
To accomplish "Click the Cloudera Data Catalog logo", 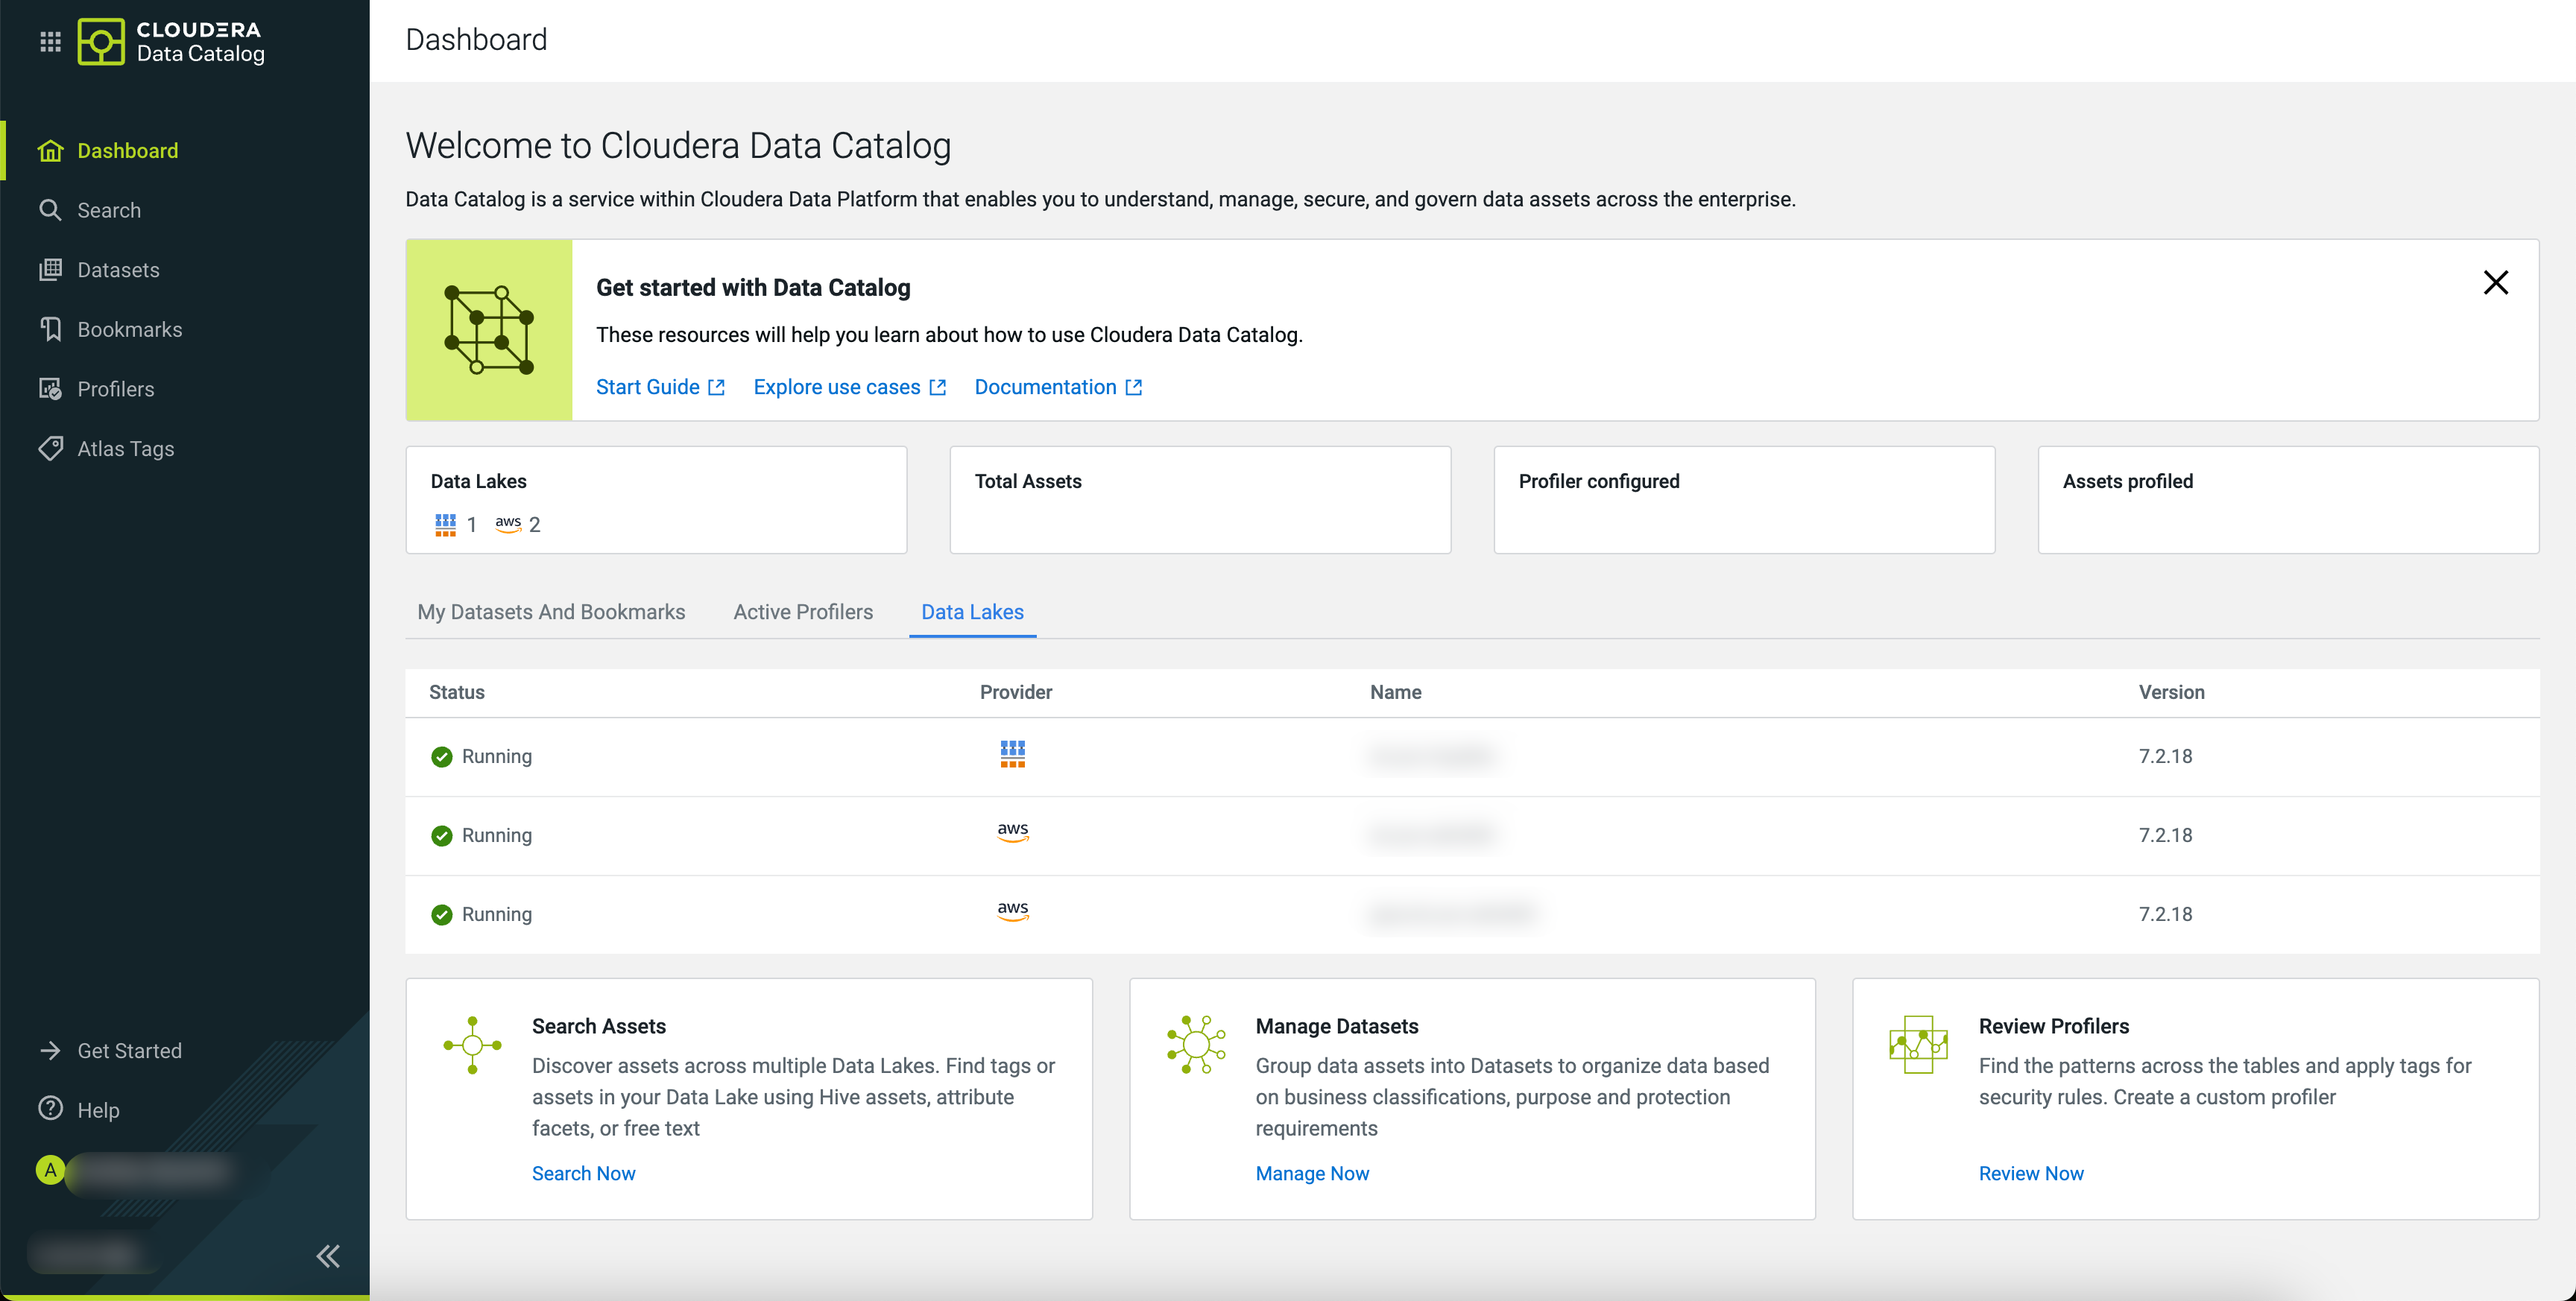I will pyautogui.click(x=171, y=41).
